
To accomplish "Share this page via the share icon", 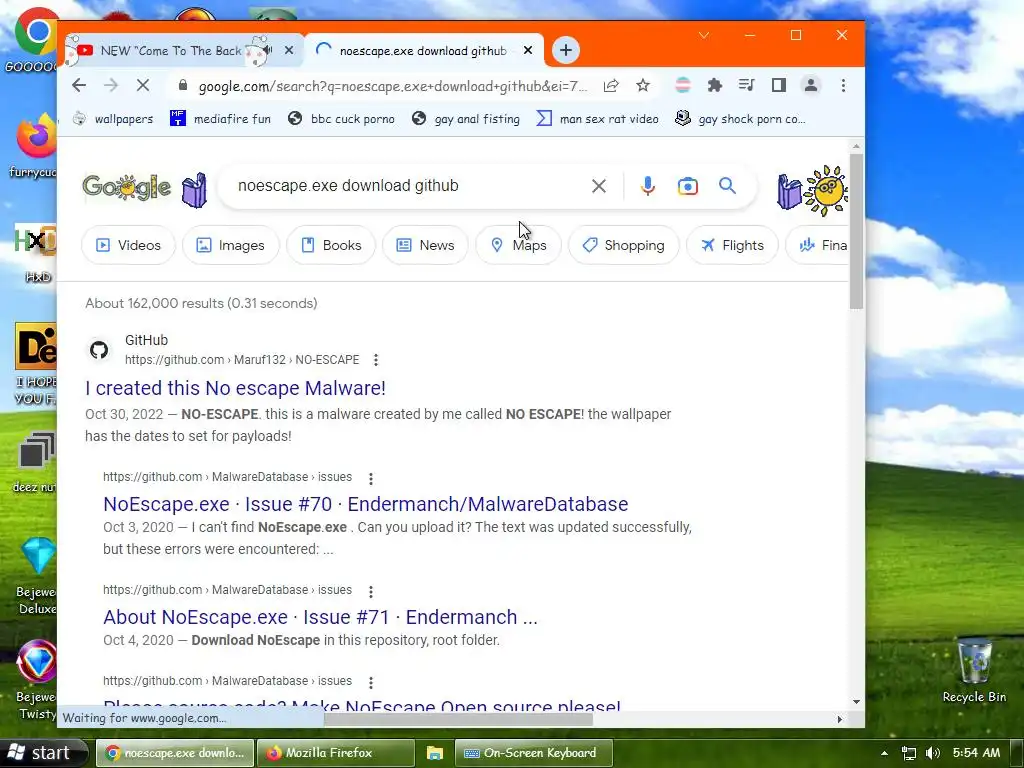I will point(611,86).
